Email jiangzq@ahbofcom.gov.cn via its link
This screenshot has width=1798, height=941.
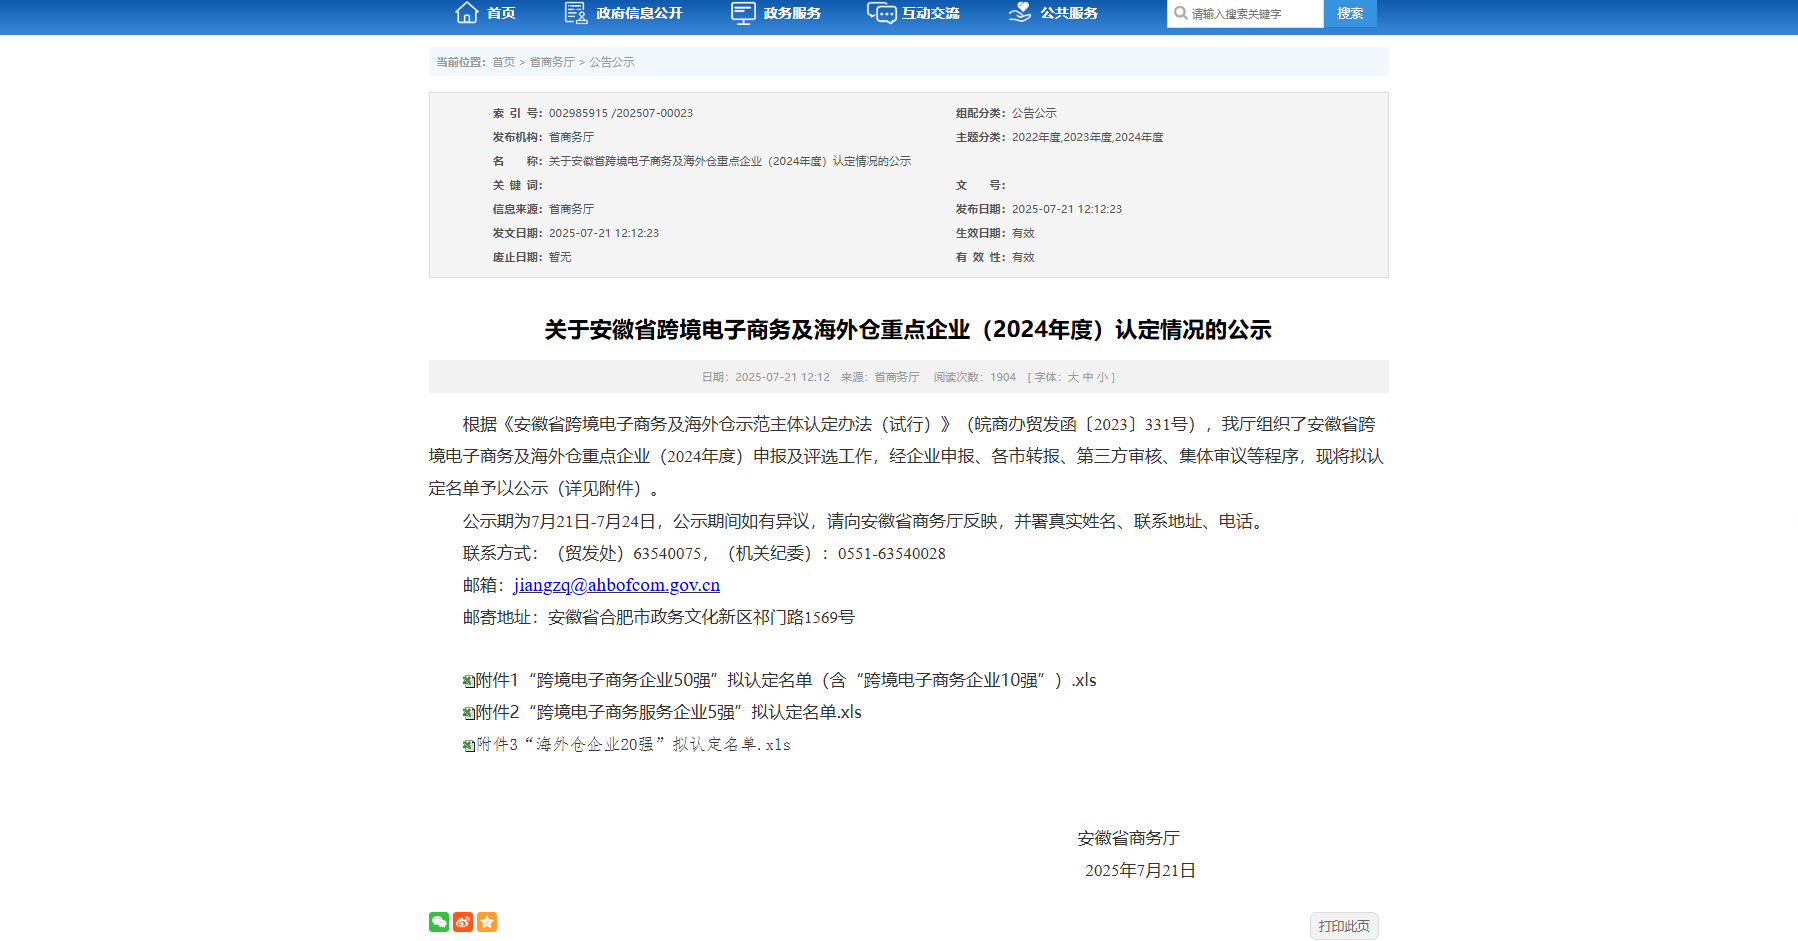click(617, 584)
